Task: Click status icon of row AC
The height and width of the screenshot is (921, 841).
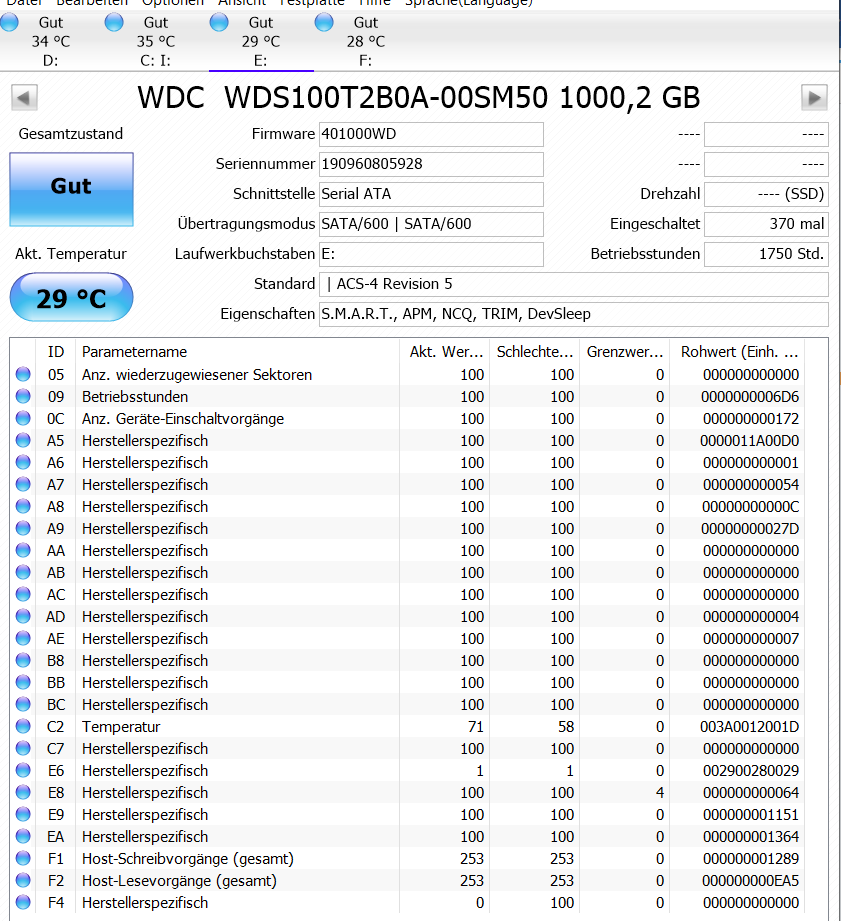Action: pos(23,594)
